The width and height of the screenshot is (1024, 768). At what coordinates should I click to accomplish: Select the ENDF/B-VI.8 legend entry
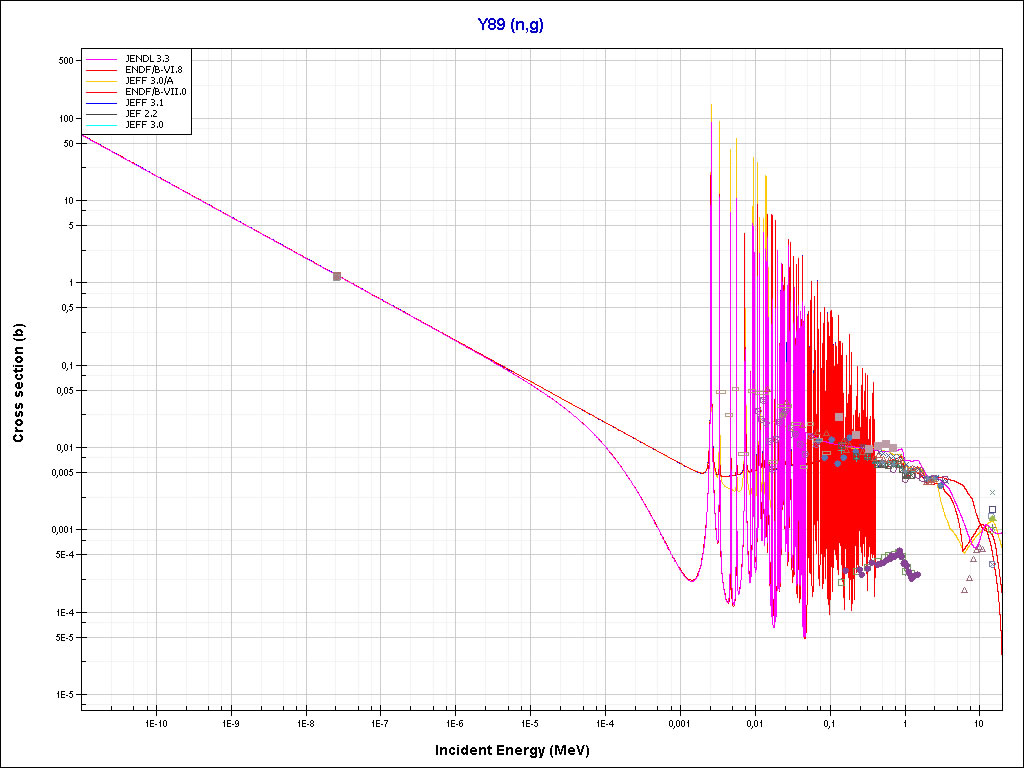(153, 70)
